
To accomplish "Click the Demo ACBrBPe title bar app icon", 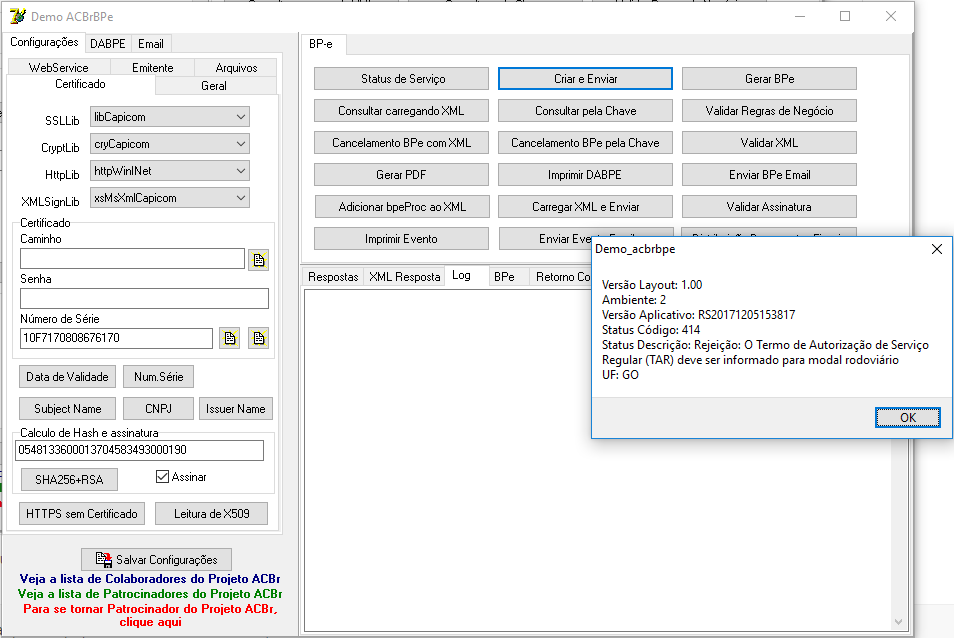I will click(18, 16).
